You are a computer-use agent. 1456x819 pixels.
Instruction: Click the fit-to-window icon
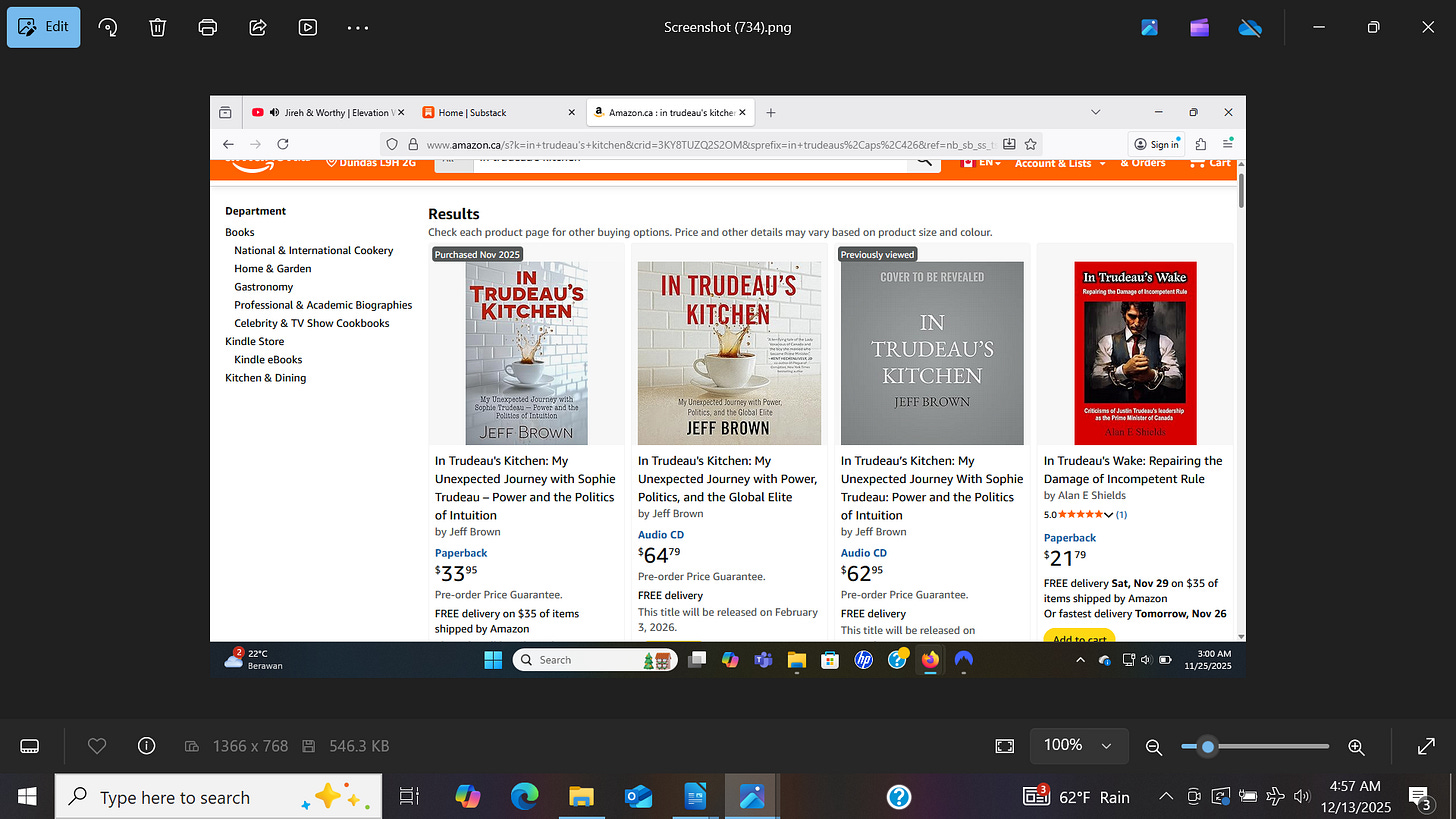(x=1005, y=746)
